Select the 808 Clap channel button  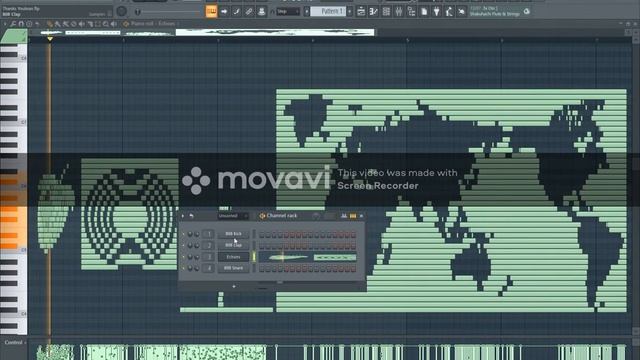pos(233,245)
